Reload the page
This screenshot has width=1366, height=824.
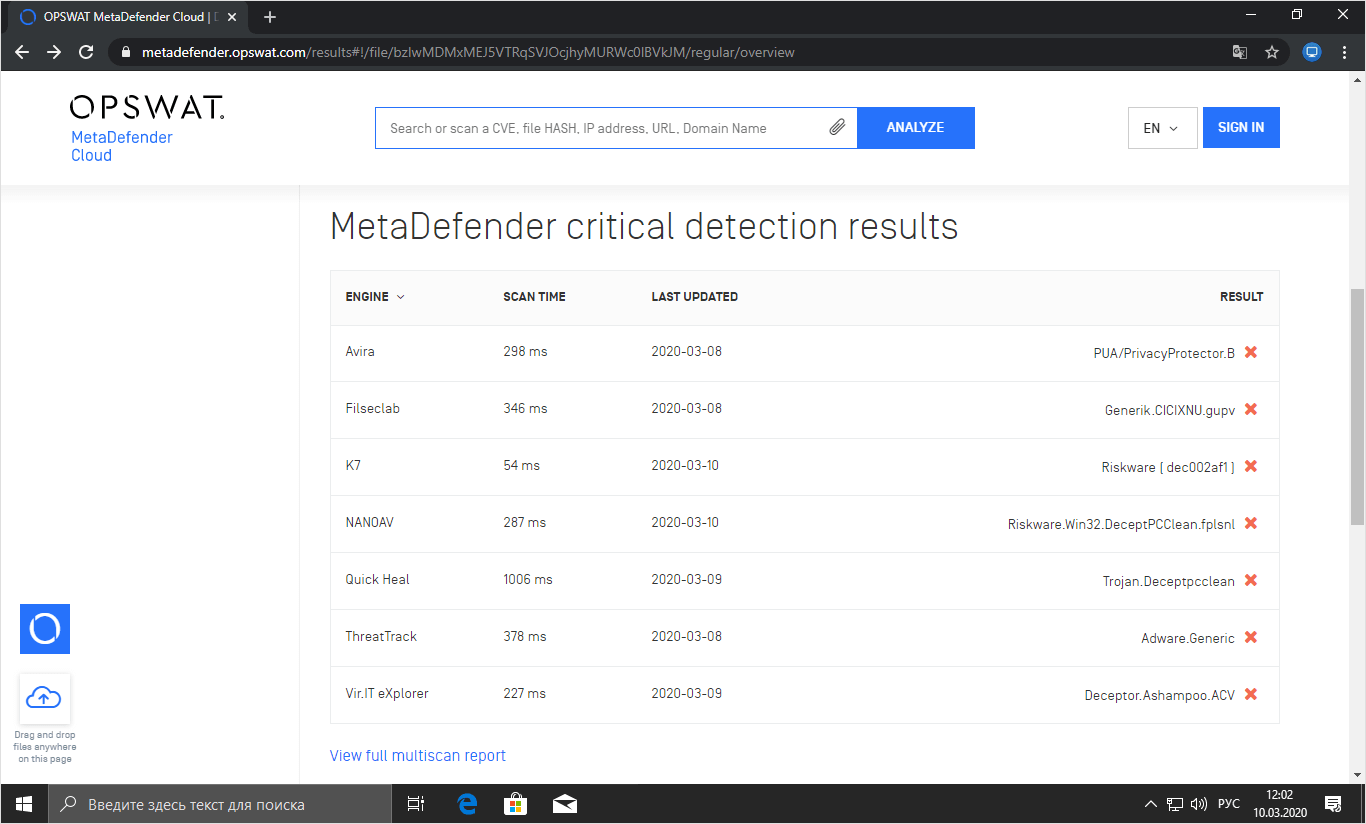86,52
